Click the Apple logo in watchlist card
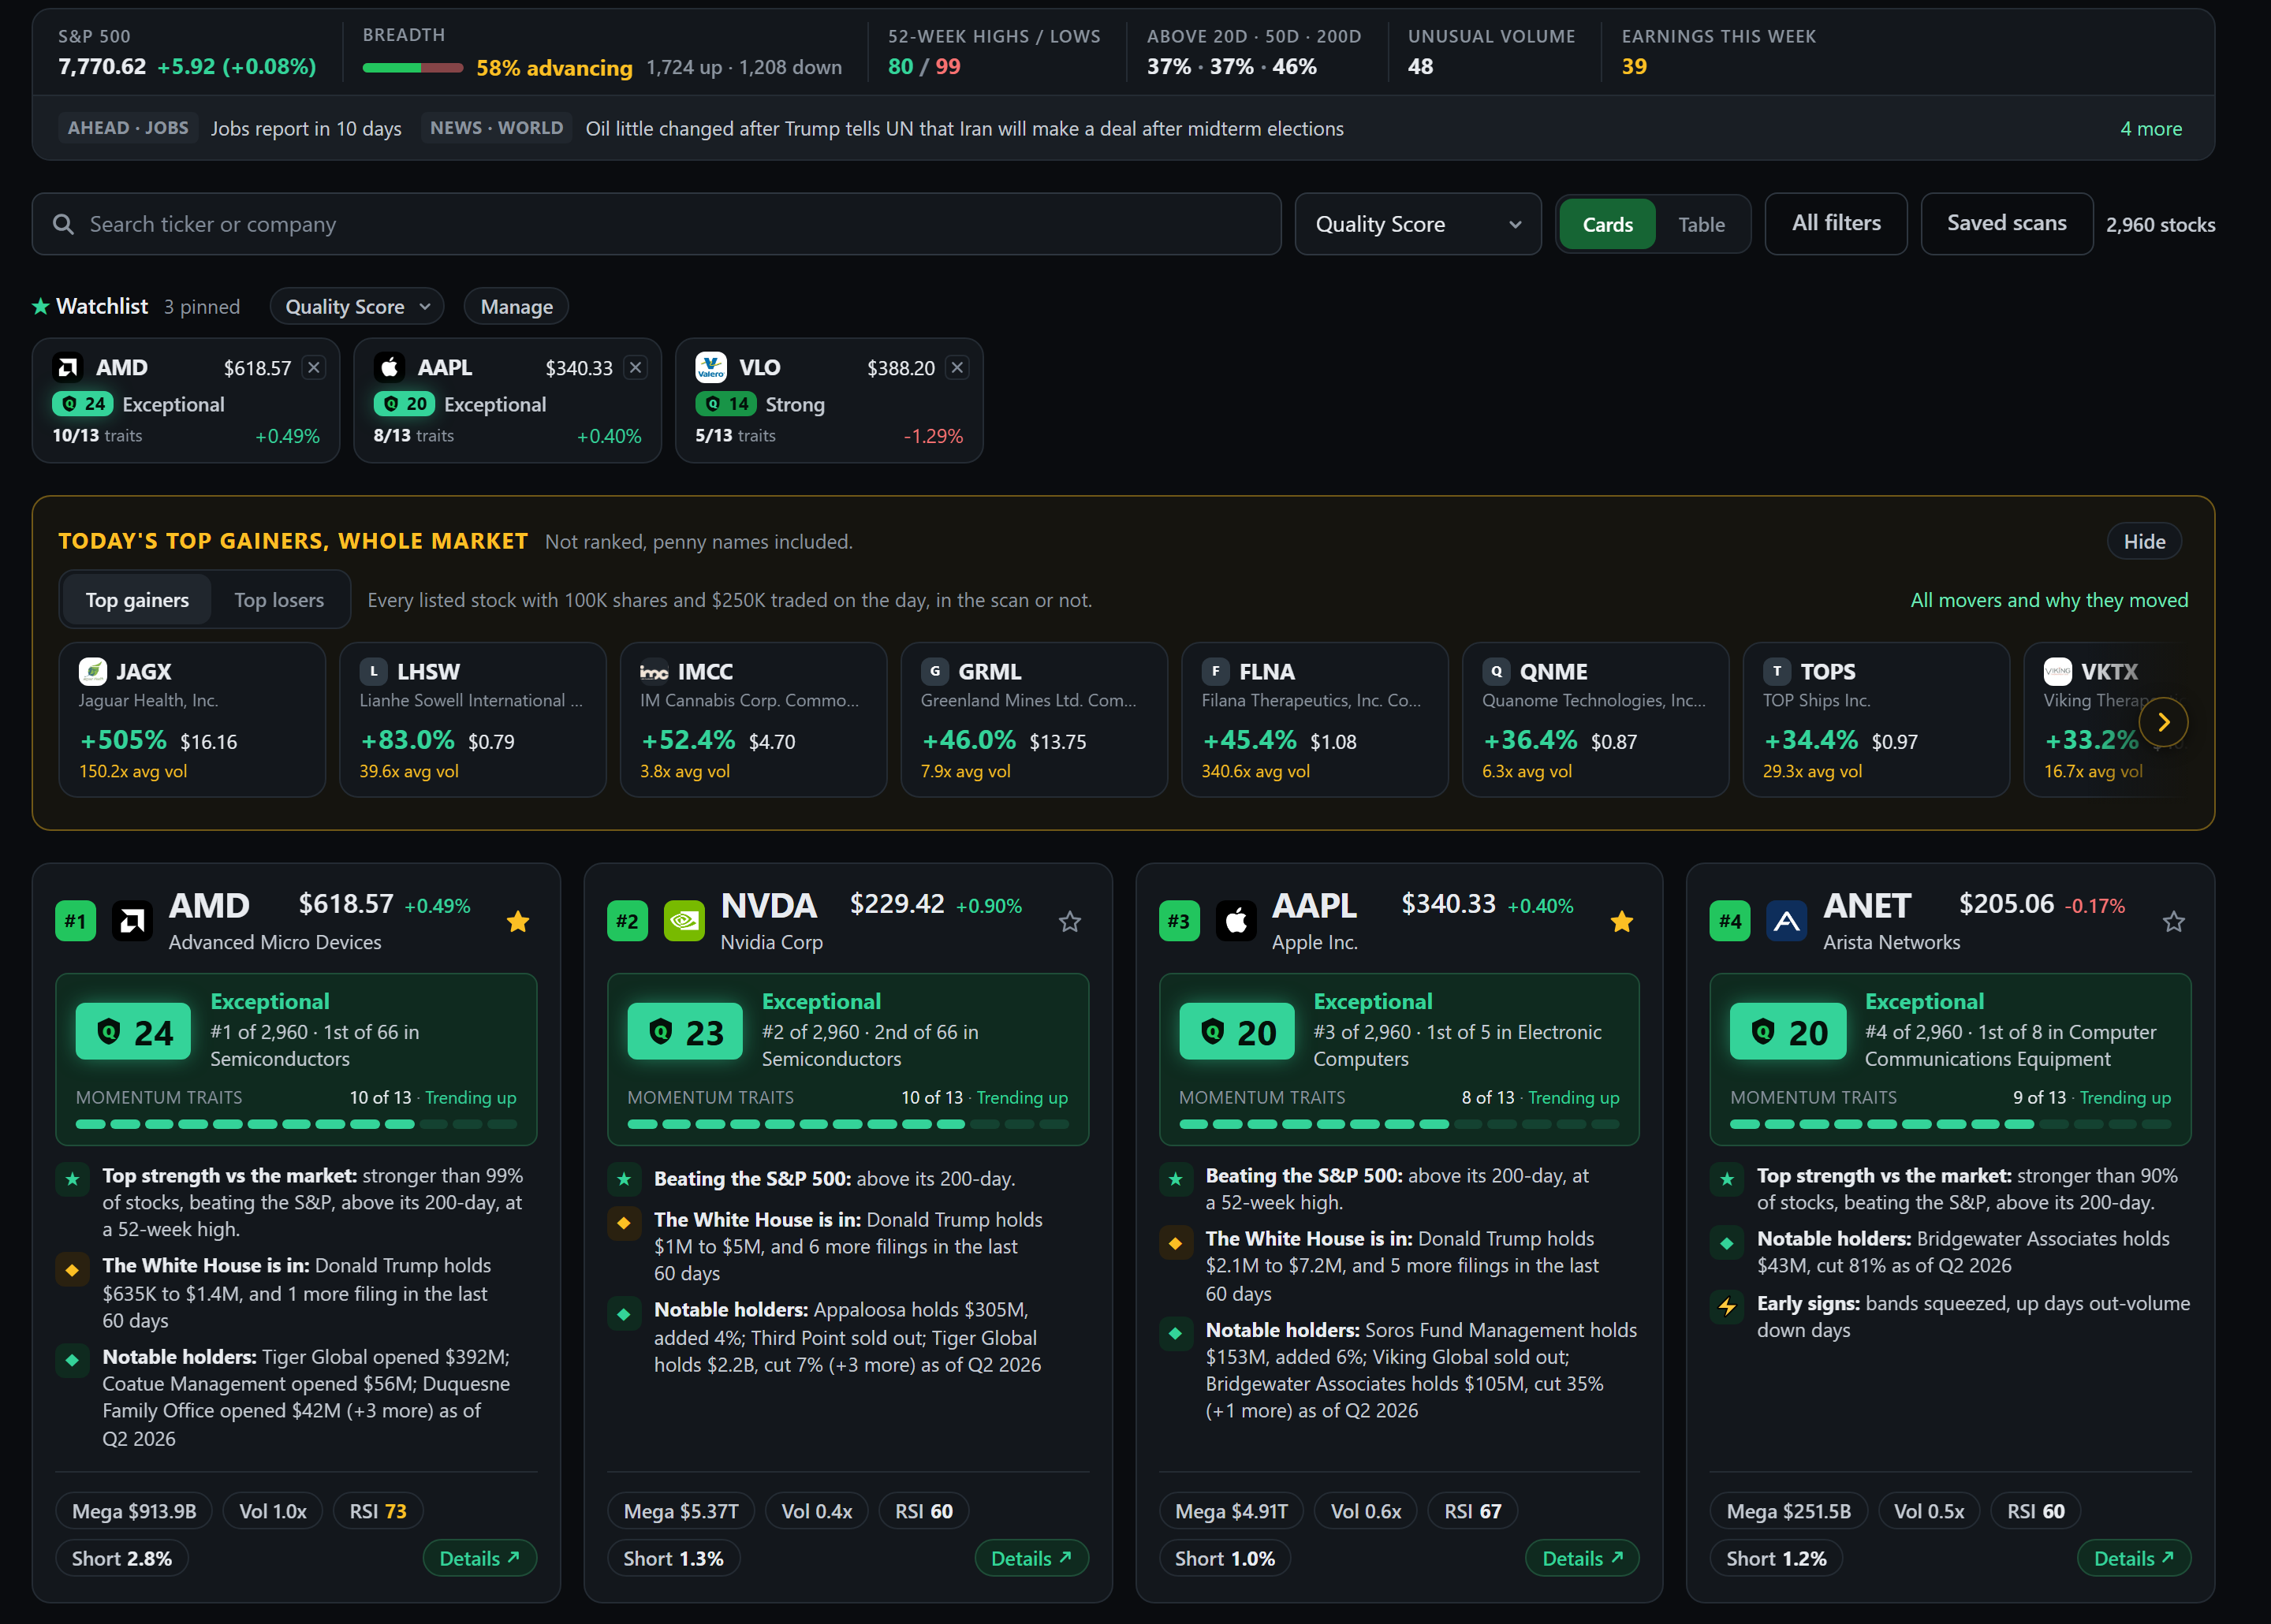Image resolution: width=2271 pixels, height=1624 pixels. click(389, 367)
